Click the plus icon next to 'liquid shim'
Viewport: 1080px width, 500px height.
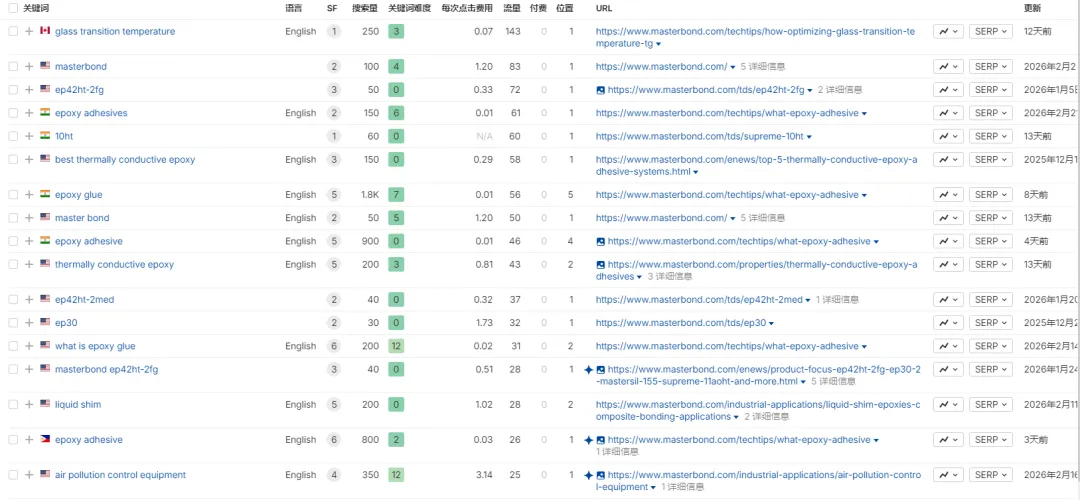[x=29, y=405]
